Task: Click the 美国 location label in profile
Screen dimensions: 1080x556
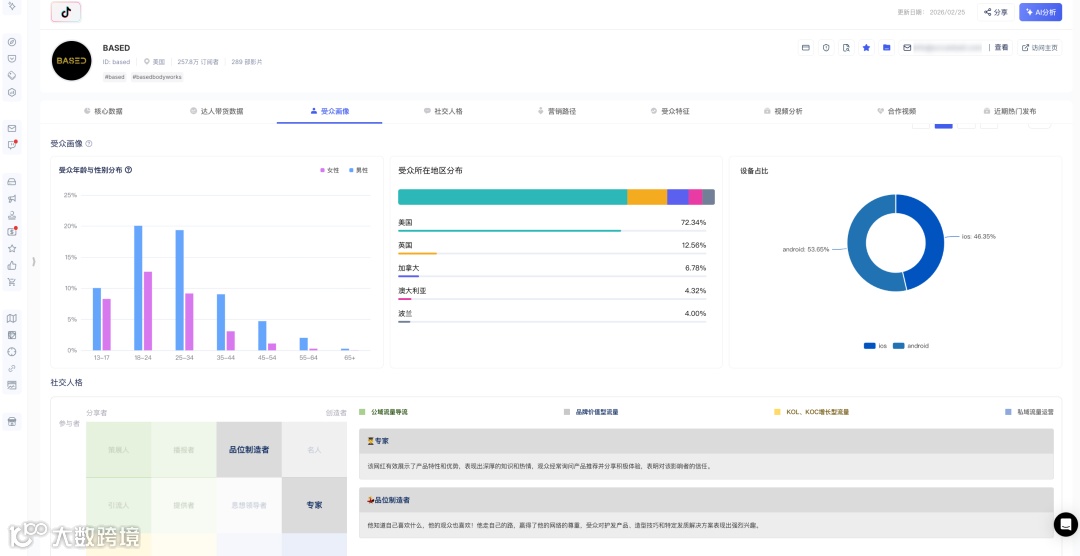Action: [154, 62]
